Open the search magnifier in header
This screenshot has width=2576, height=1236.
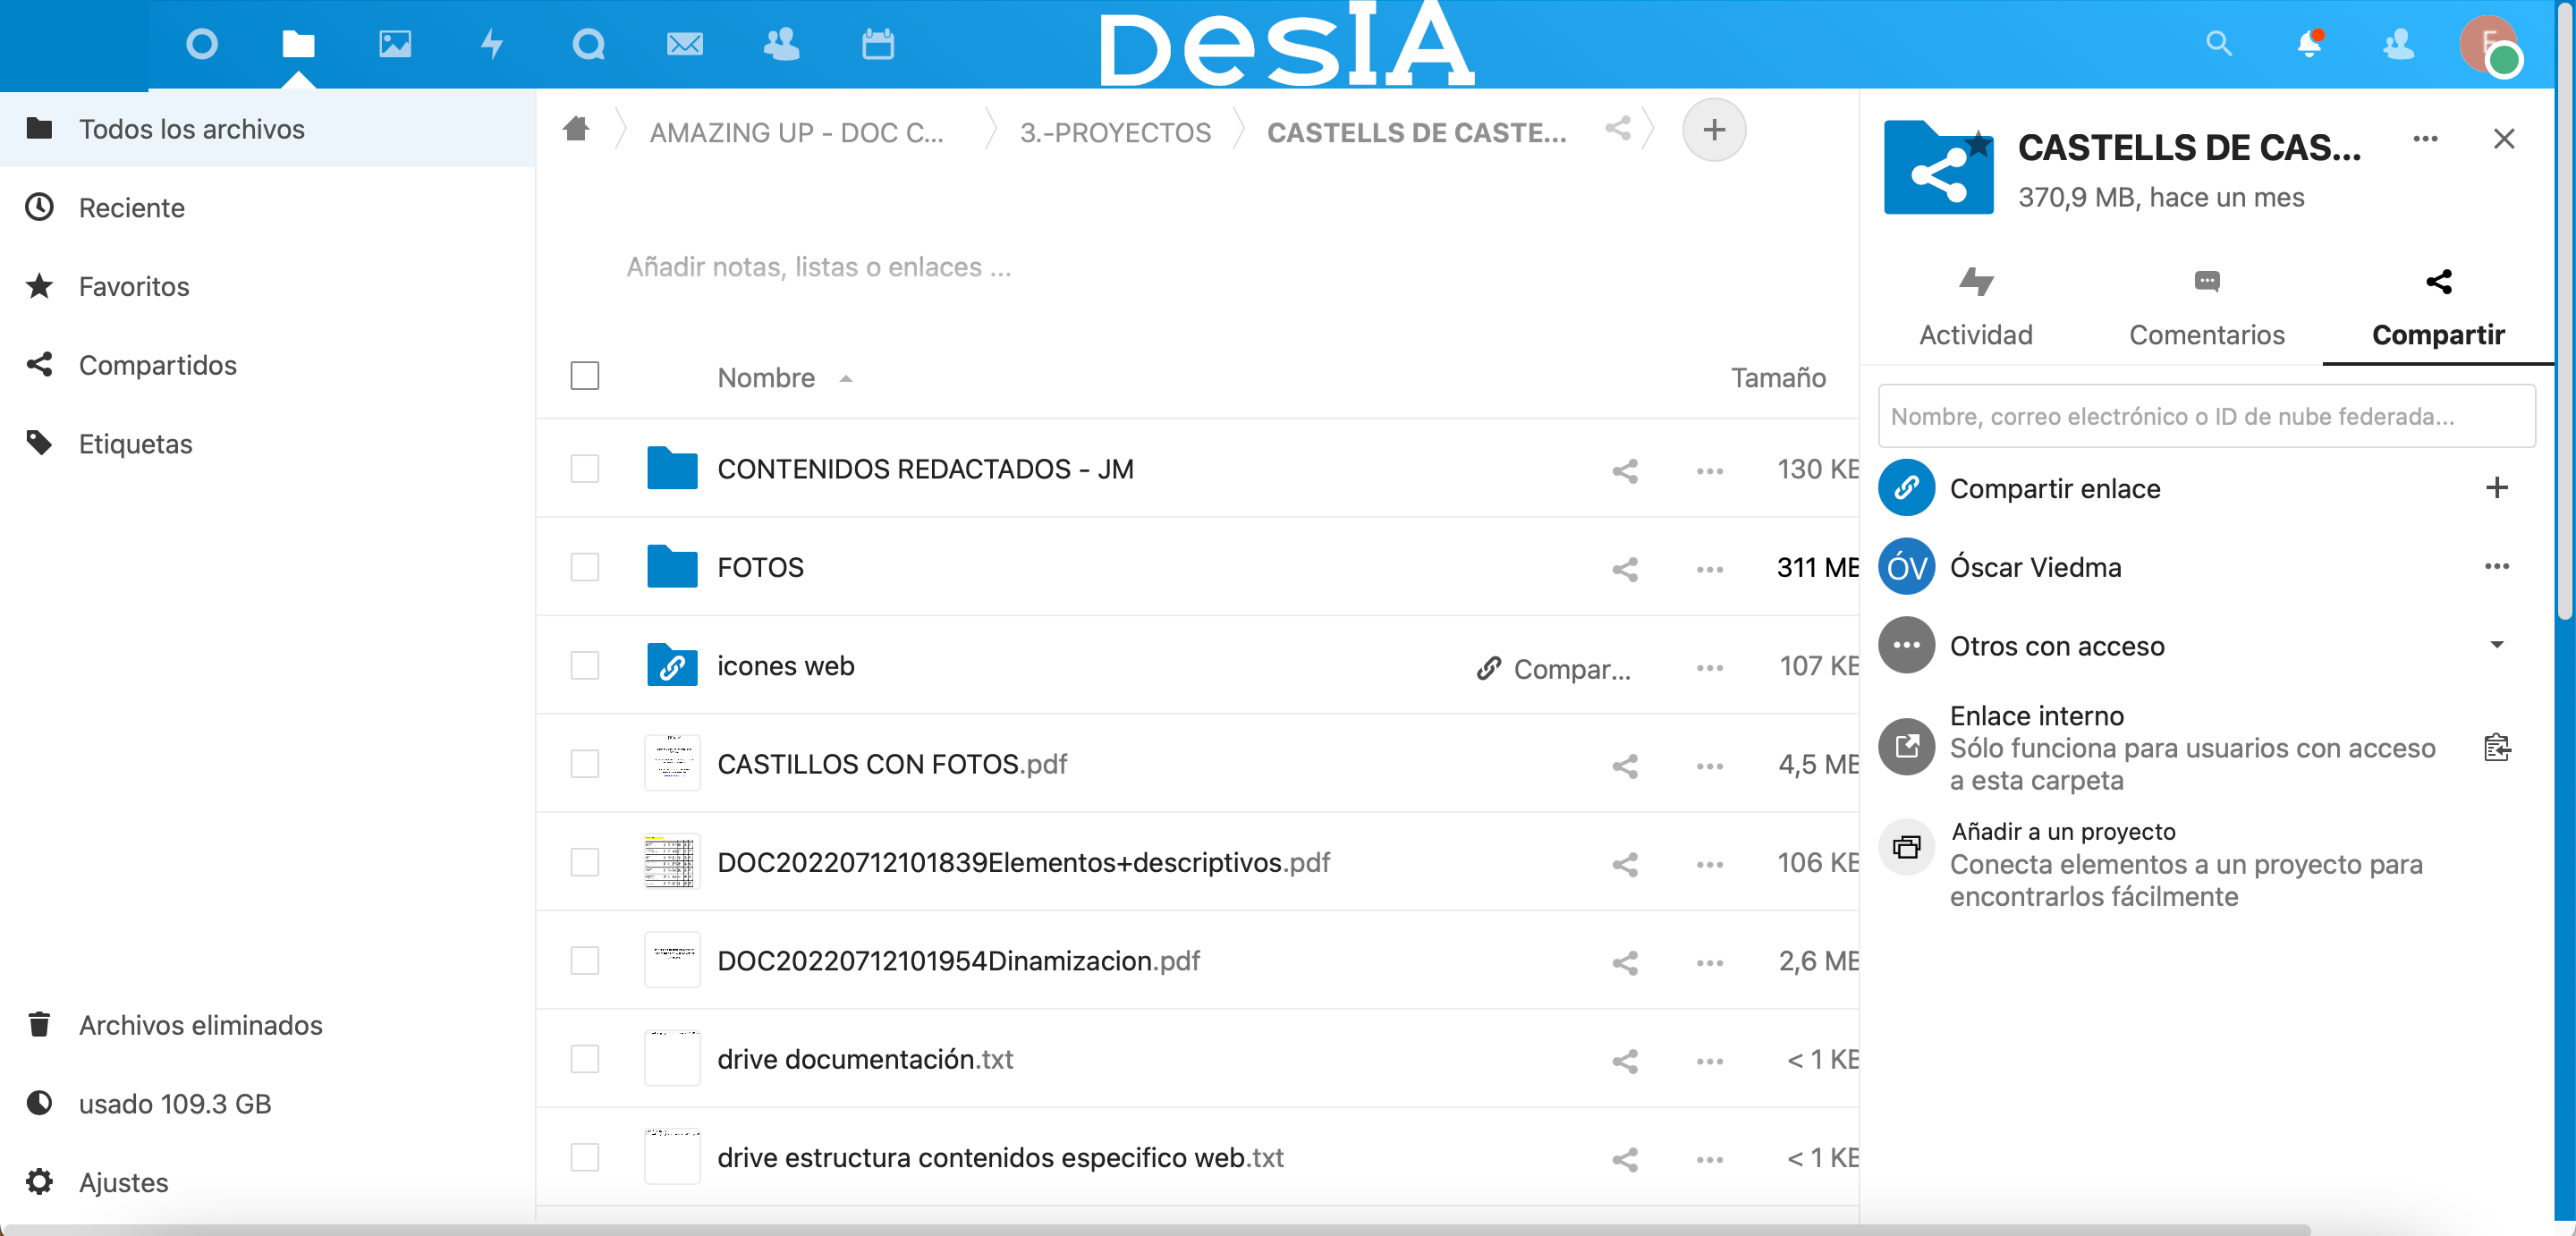(2218, 44)
